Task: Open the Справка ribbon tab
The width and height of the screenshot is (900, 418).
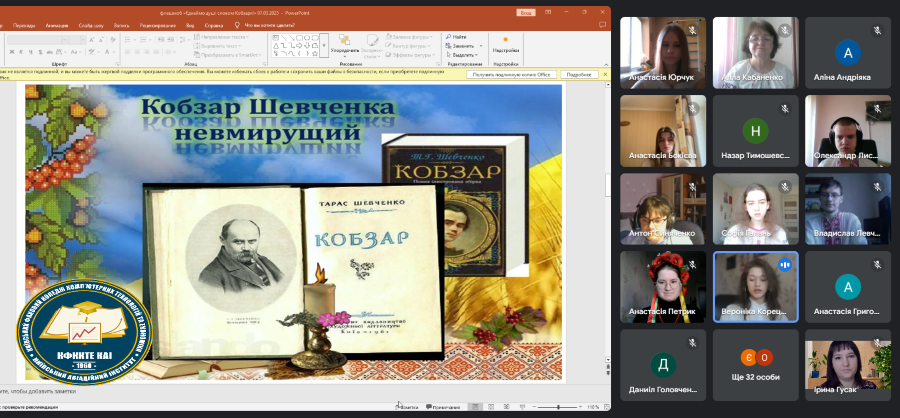Action: coord(214,25)
